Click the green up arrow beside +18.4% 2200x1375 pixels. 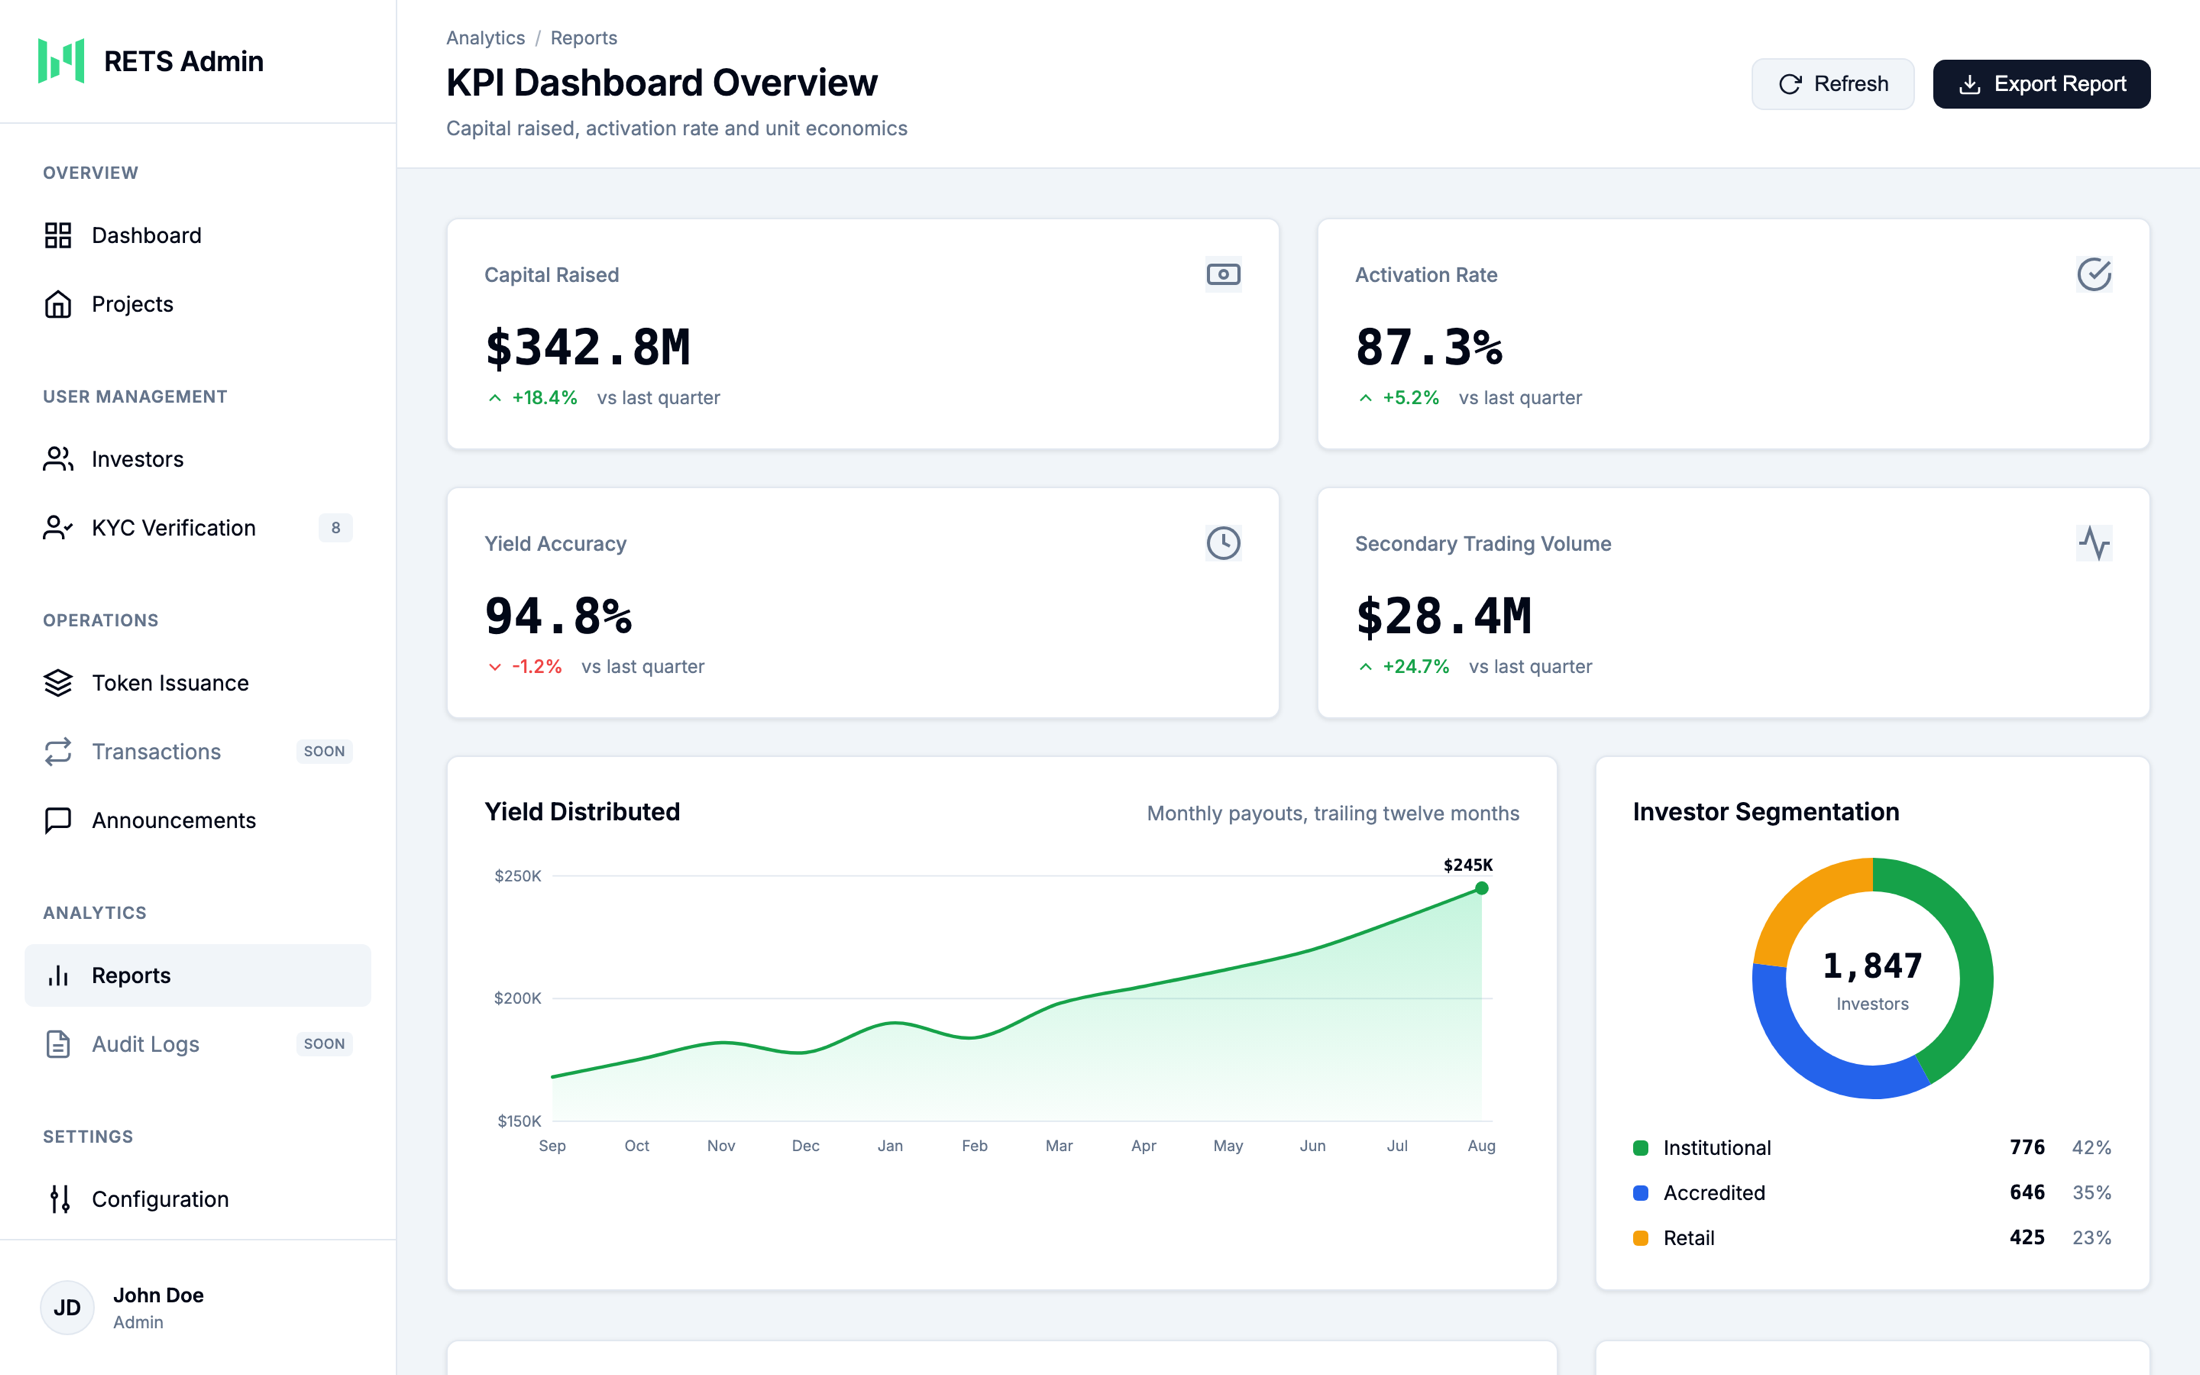494,398
